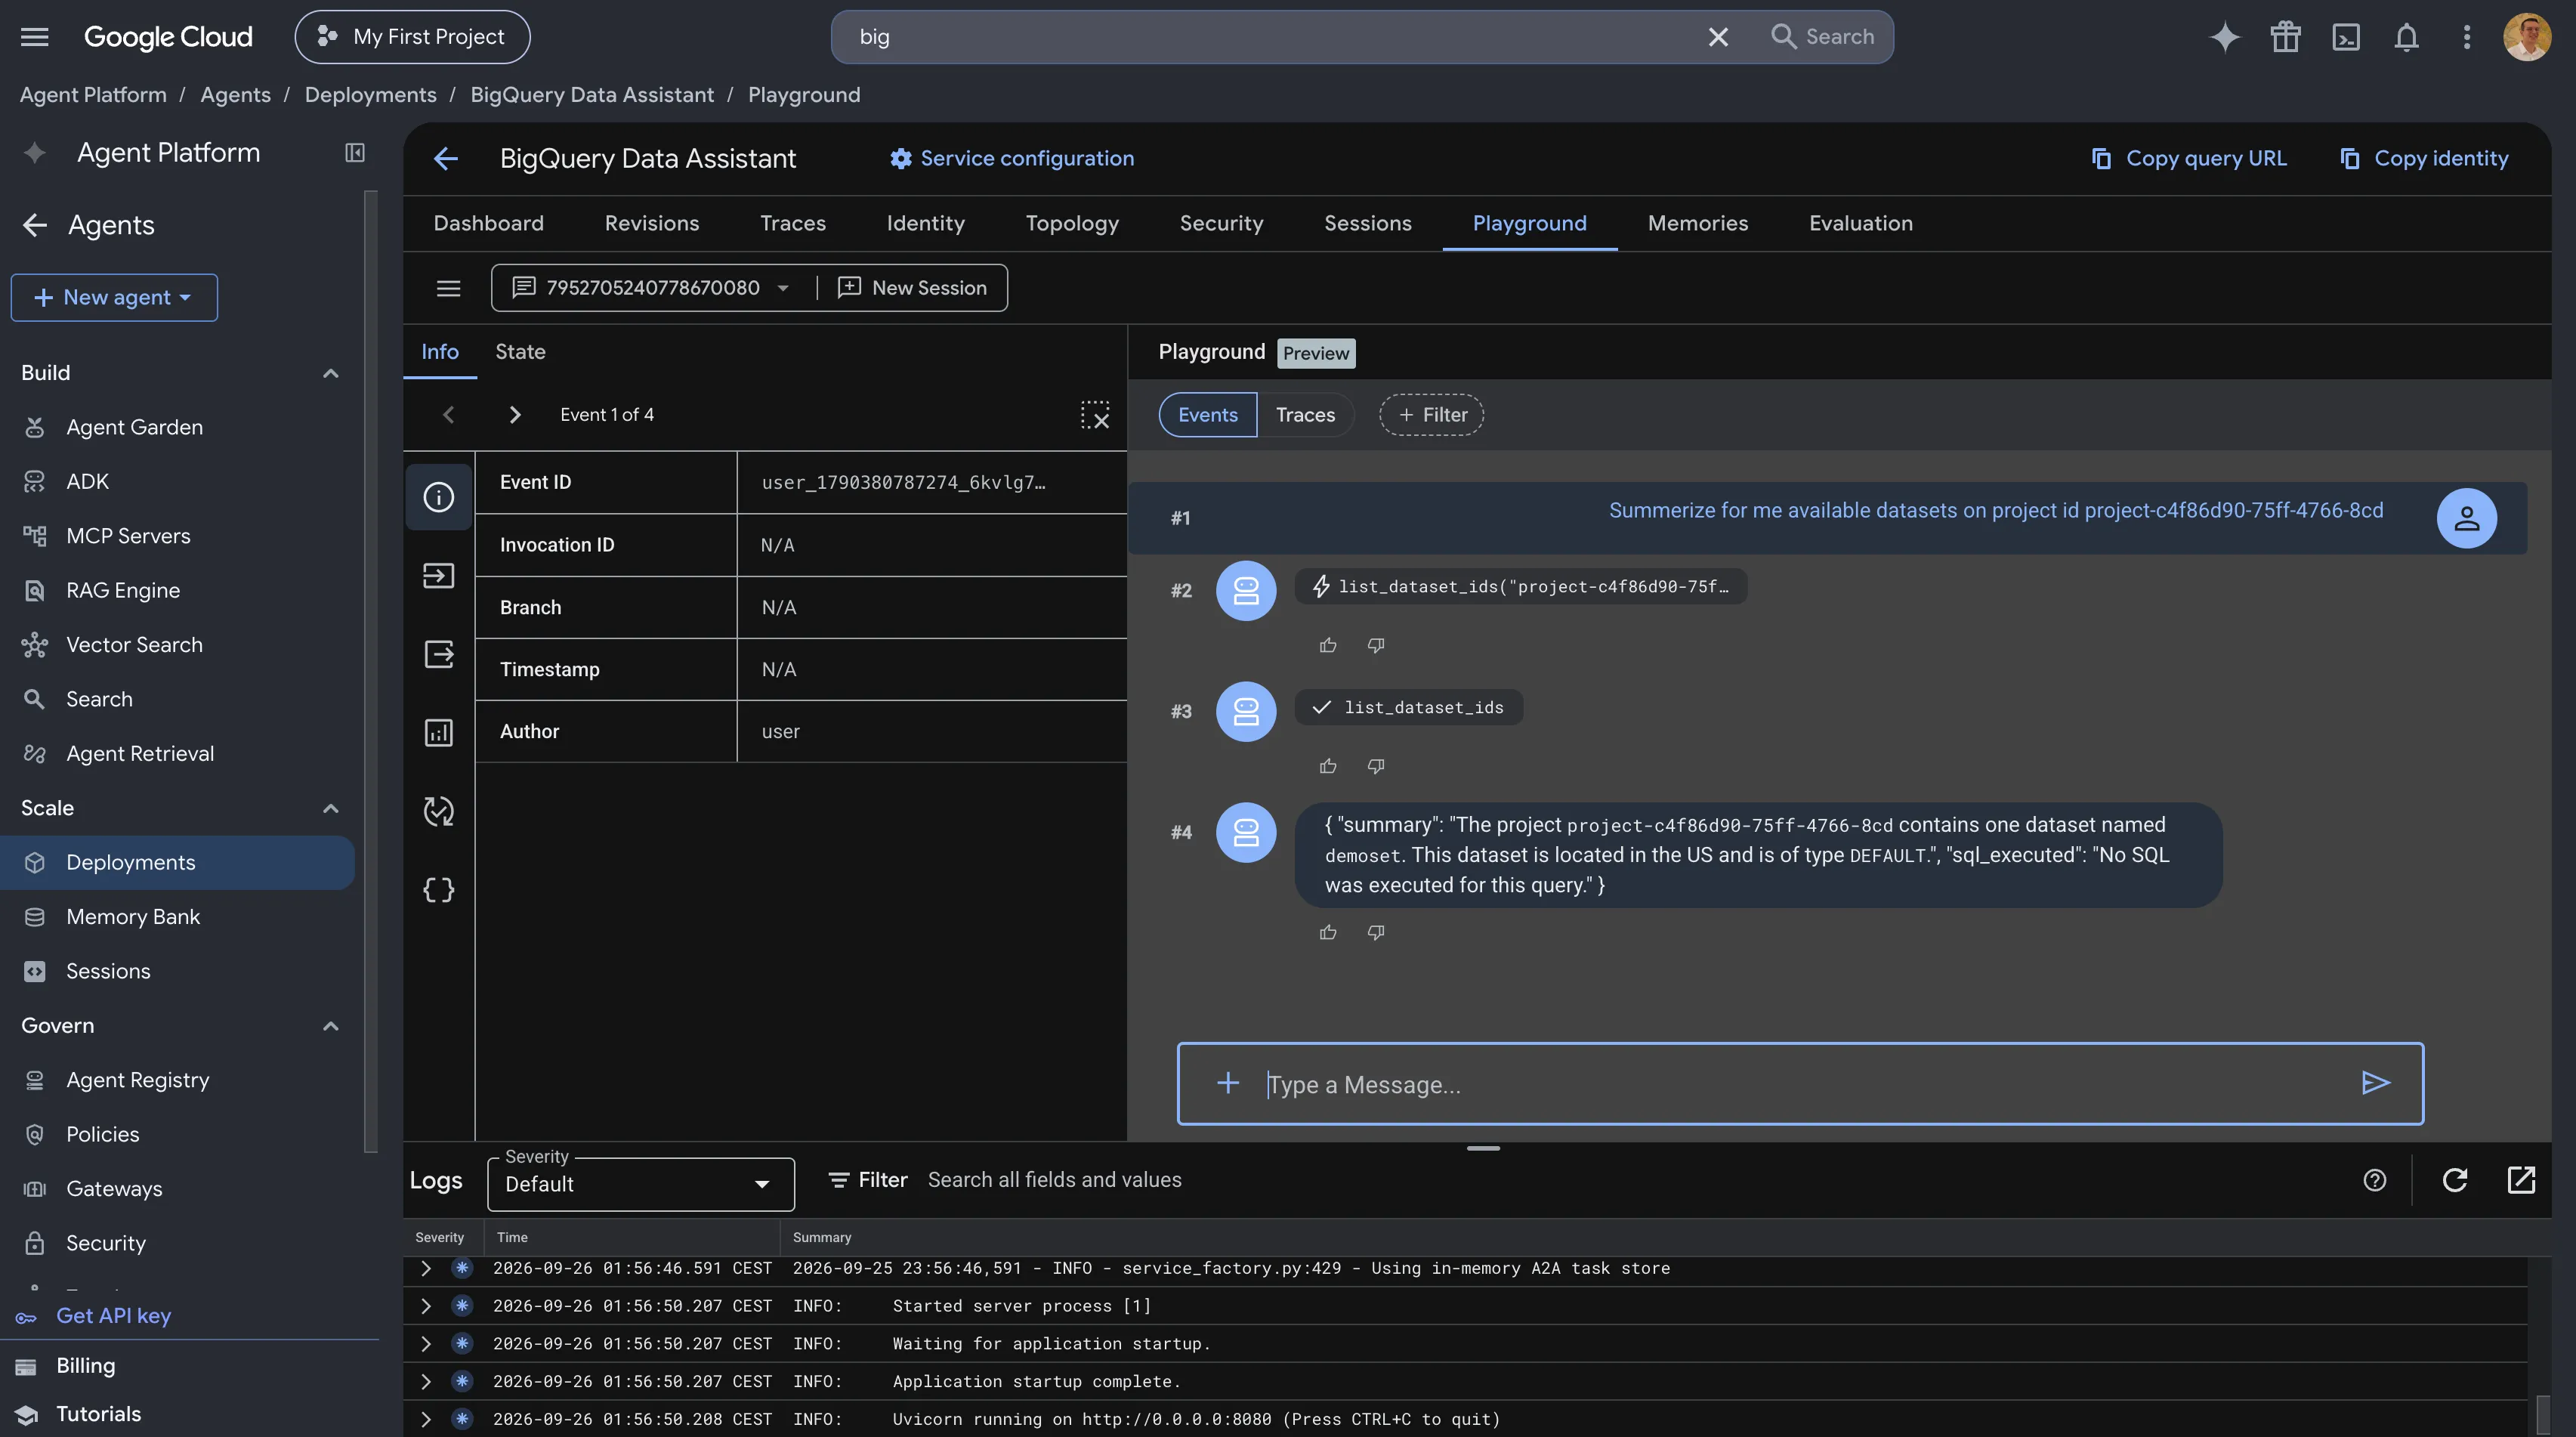
Task: Collapse the Scale section
Action: [x=331, y=808]
